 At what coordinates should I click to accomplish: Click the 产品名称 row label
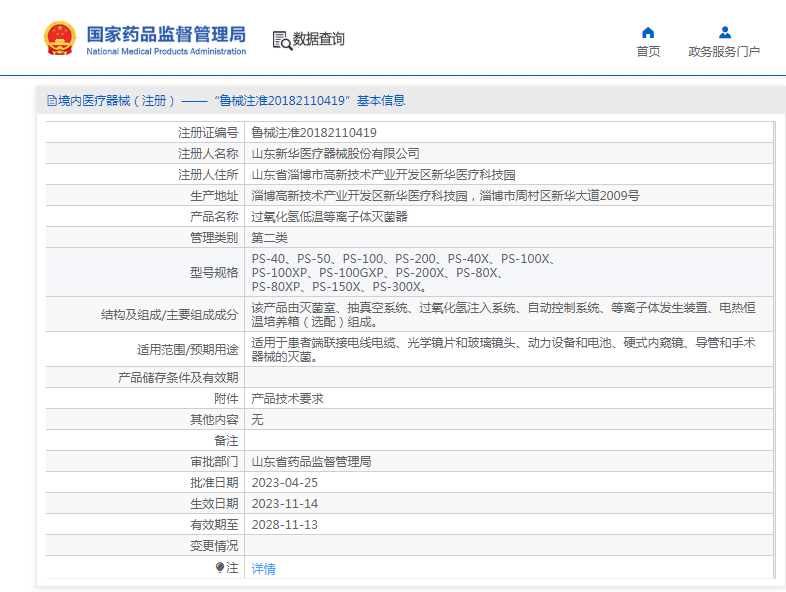214,217
